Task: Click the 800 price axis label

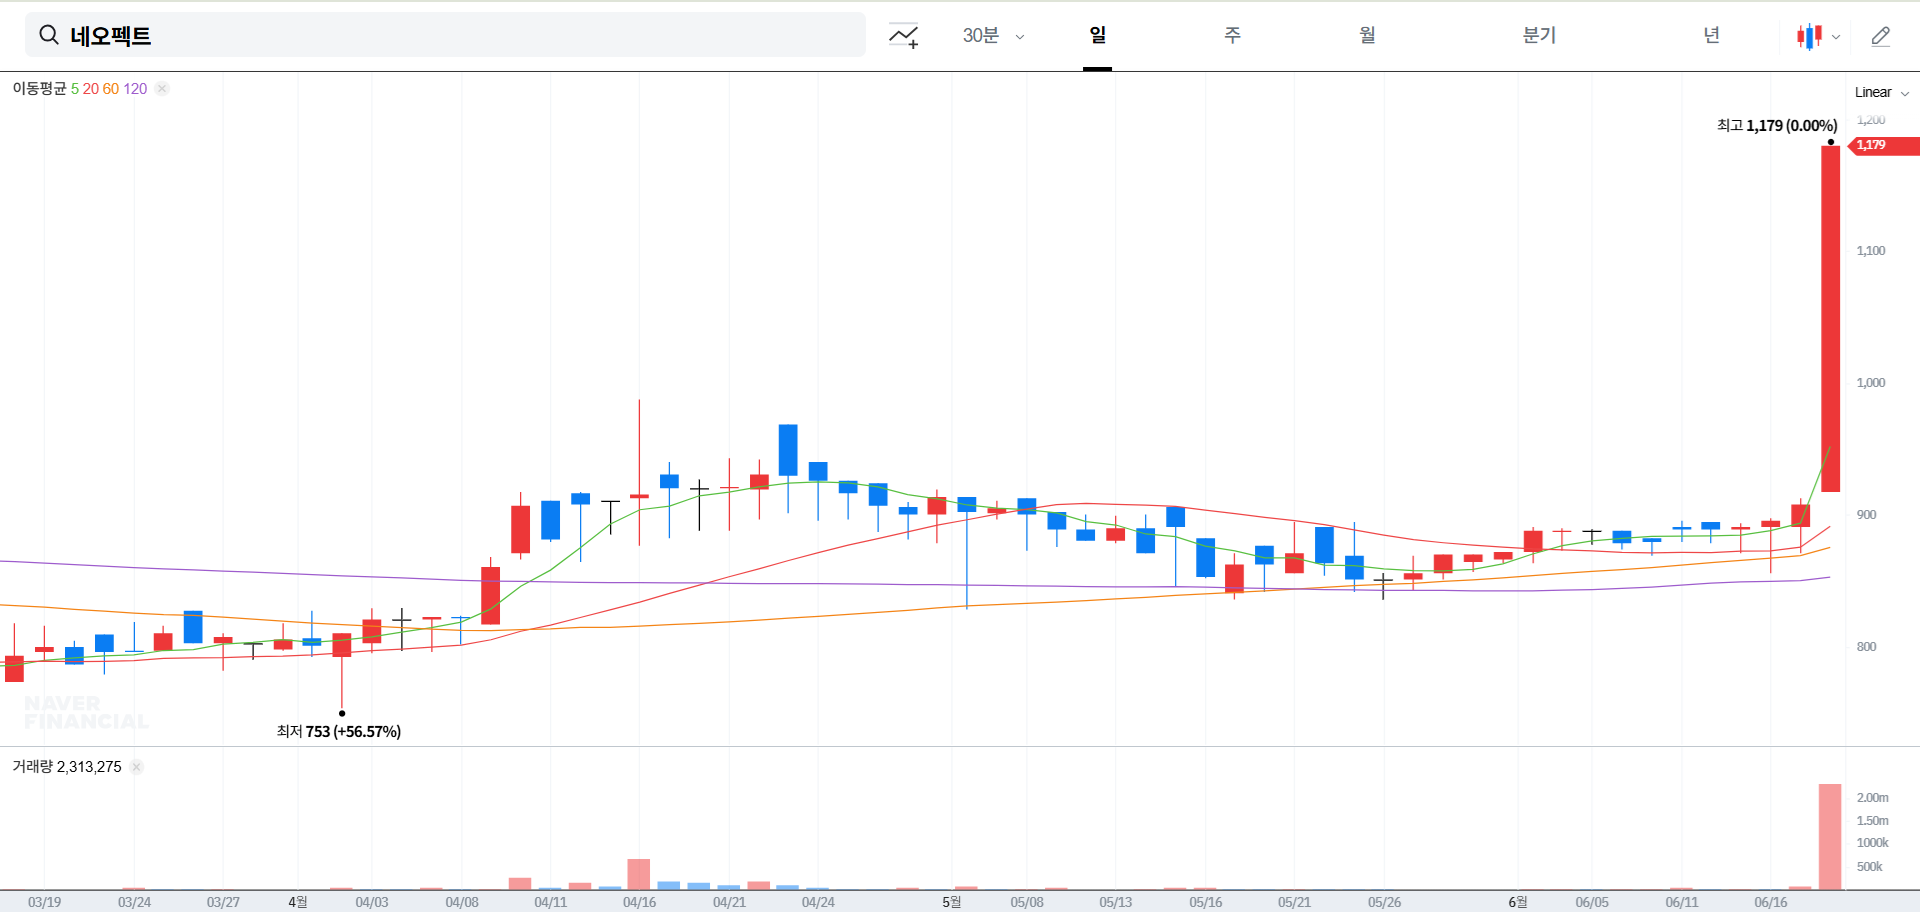Action: 1867,646
